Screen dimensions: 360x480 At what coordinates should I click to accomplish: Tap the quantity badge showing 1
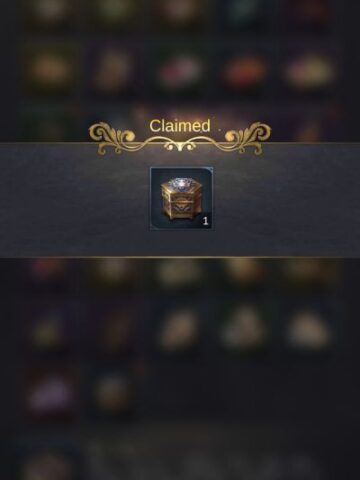tap(205, 221)
